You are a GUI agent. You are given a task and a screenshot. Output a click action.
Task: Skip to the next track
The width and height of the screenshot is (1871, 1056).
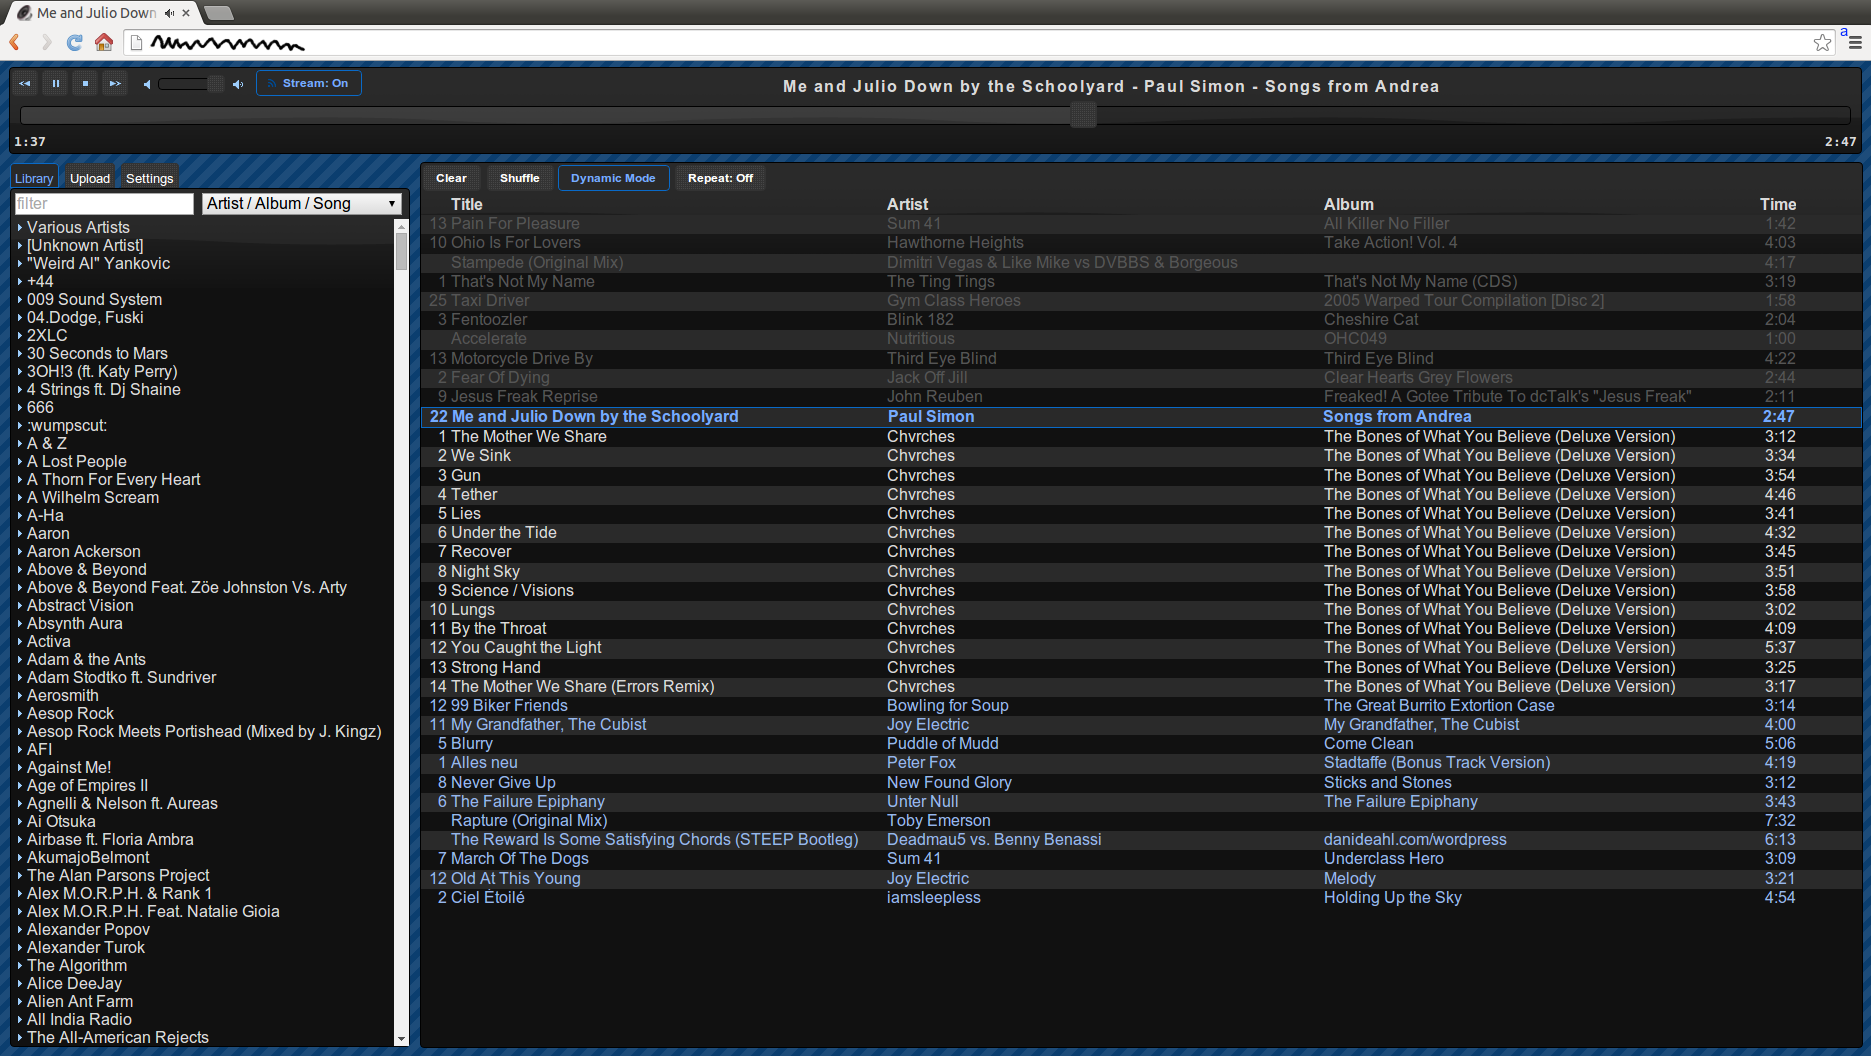(115, 84)
